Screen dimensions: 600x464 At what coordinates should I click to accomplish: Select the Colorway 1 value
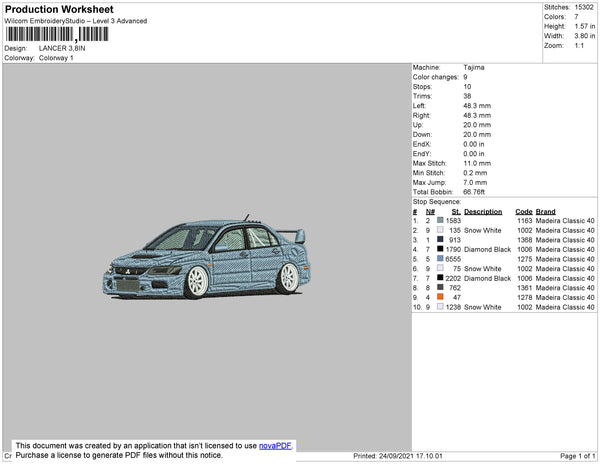coord(56,58)
